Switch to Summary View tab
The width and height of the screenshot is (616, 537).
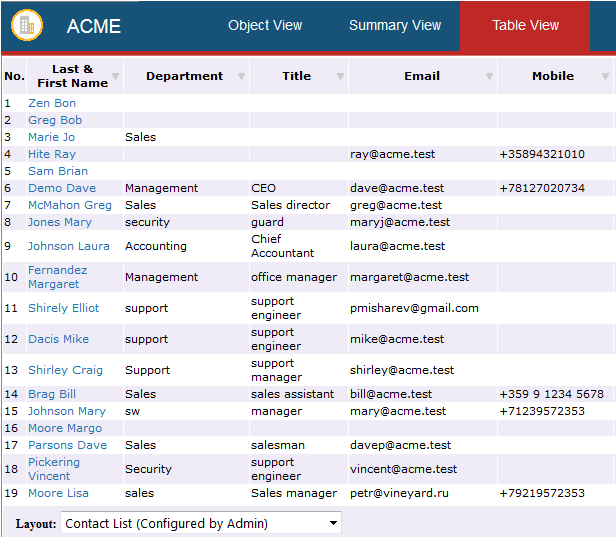click(x=395, y=26)
